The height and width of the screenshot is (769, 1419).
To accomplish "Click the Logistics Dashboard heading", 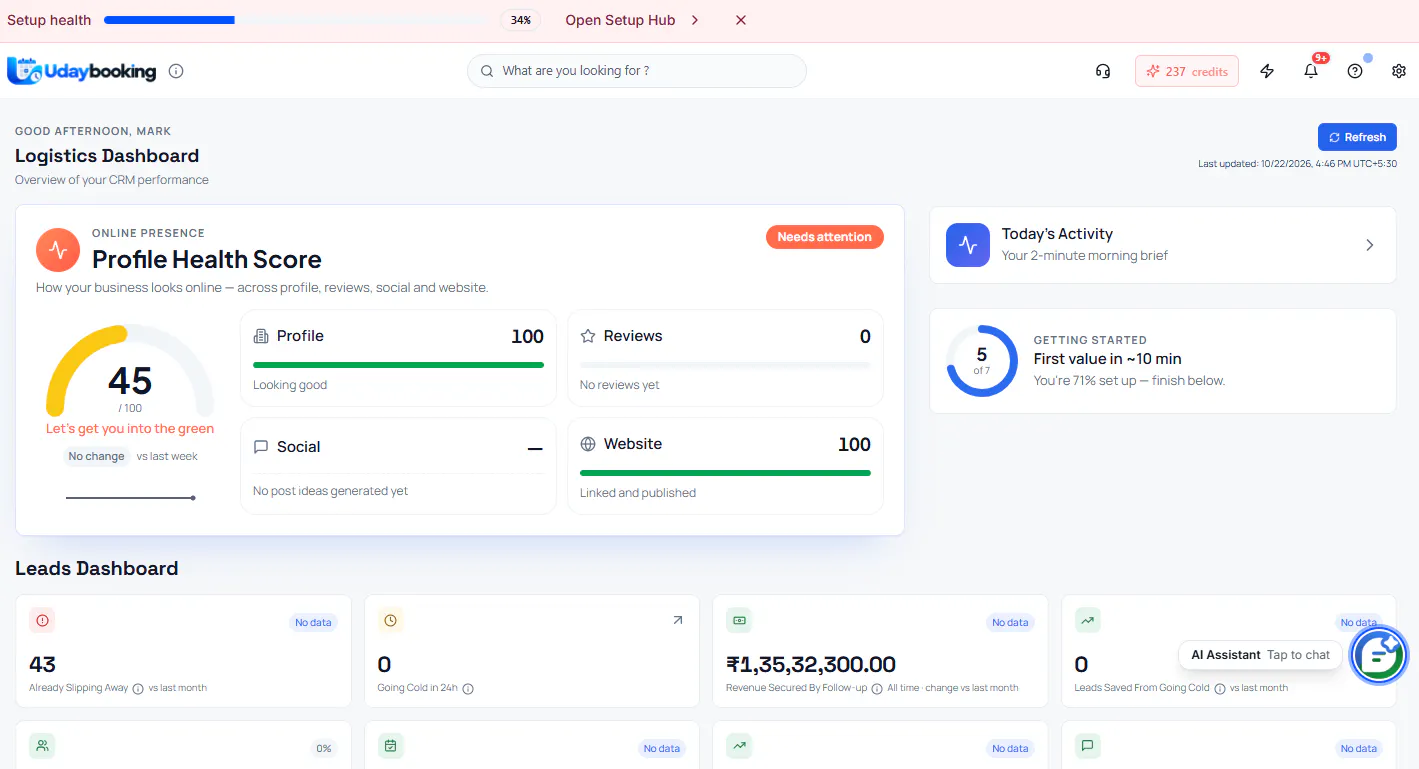I will 107,156.
